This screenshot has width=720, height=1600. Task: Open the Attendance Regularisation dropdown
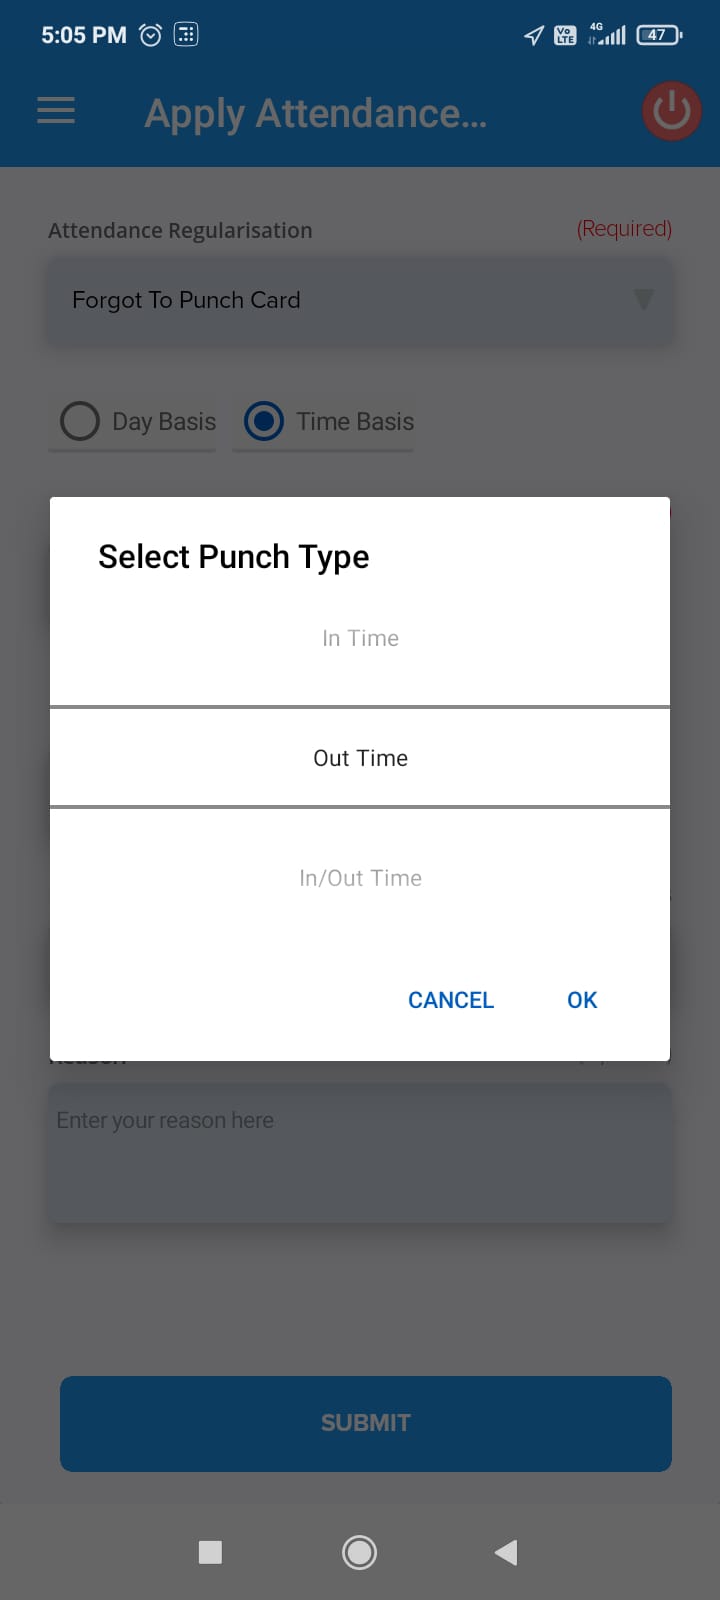(x=360, y=300)
